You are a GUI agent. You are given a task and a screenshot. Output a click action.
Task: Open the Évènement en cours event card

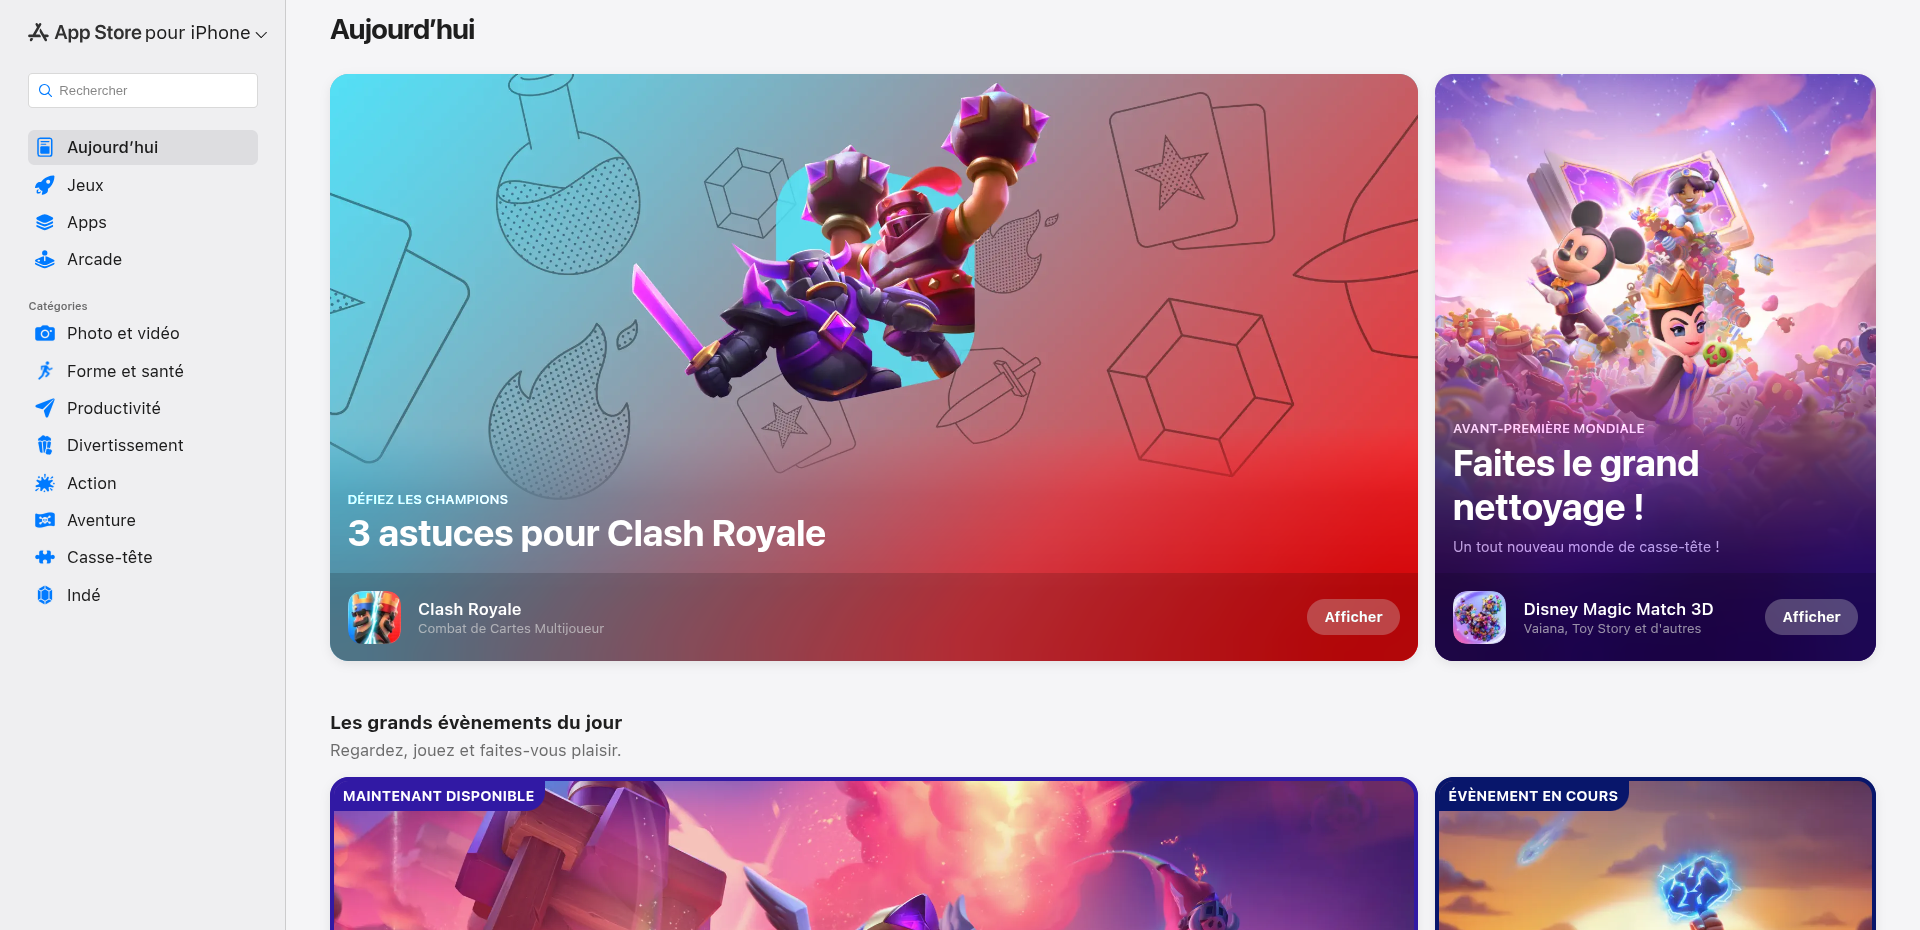pos(1655,854)
